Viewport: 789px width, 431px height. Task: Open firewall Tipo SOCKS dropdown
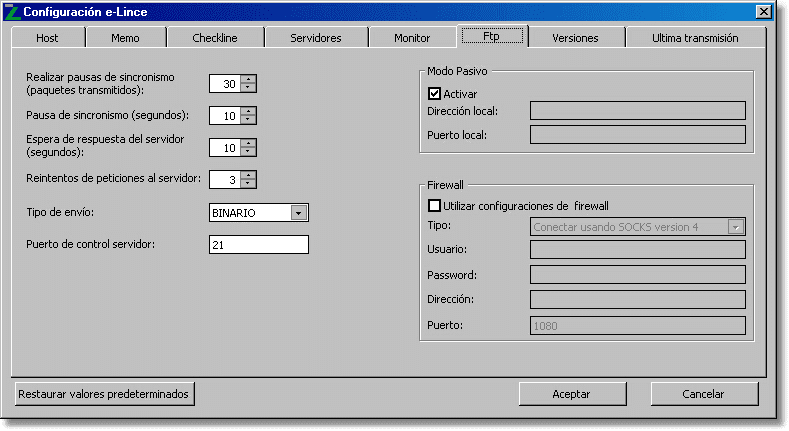pos(736,227)
